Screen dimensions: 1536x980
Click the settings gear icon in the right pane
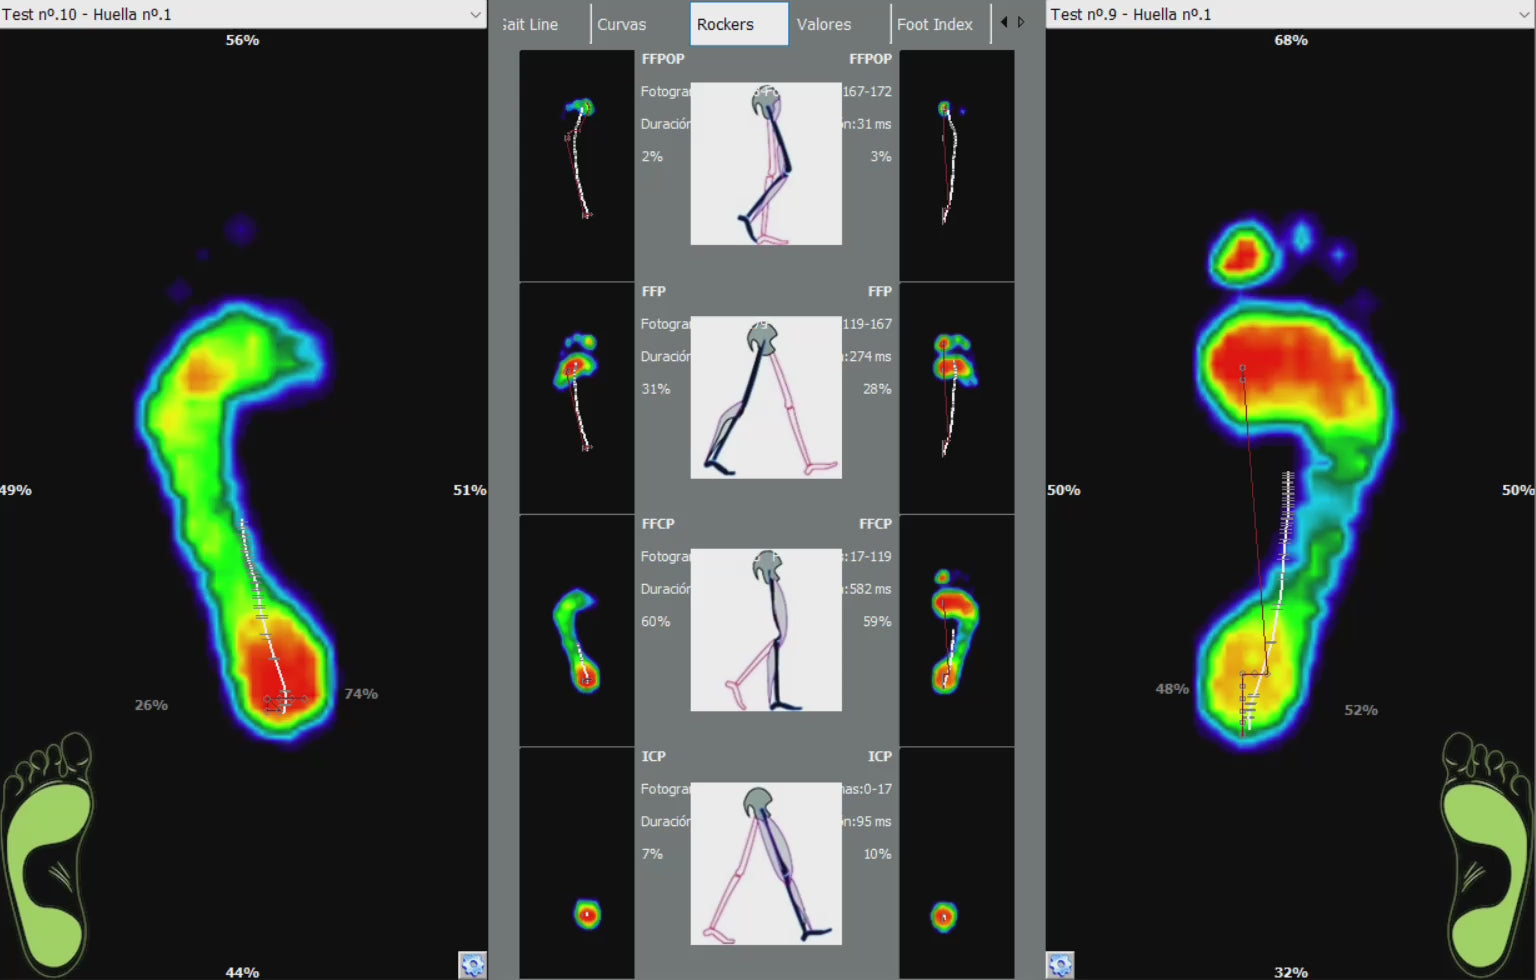[1060, 965]
